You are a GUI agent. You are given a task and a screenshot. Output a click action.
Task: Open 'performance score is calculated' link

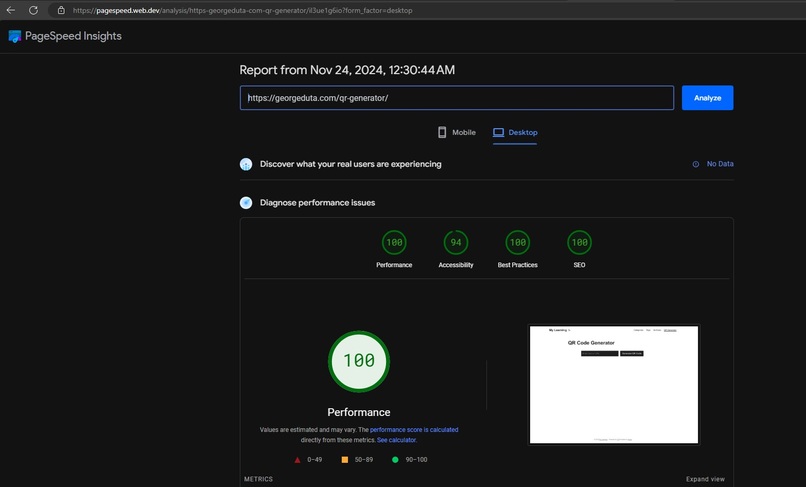tap(414, 429)
